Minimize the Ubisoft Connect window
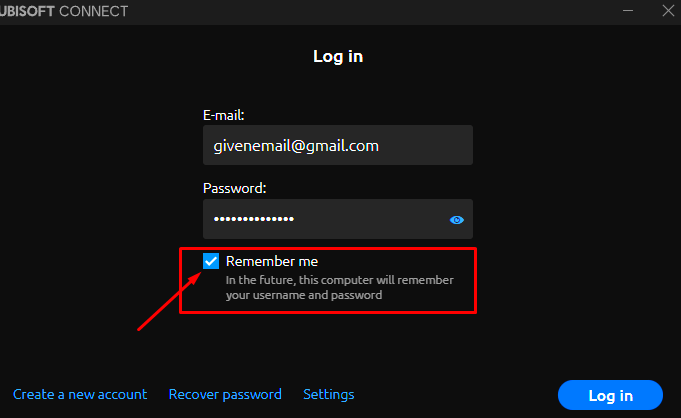Viewport: 681px width, 418px height. coord(628,10)
